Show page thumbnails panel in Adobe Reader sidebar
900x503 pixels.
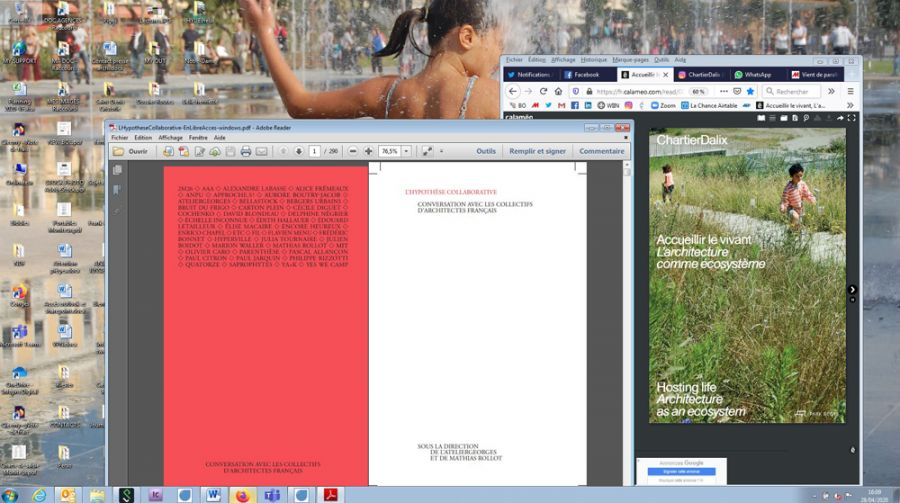[x=117, y=170]
